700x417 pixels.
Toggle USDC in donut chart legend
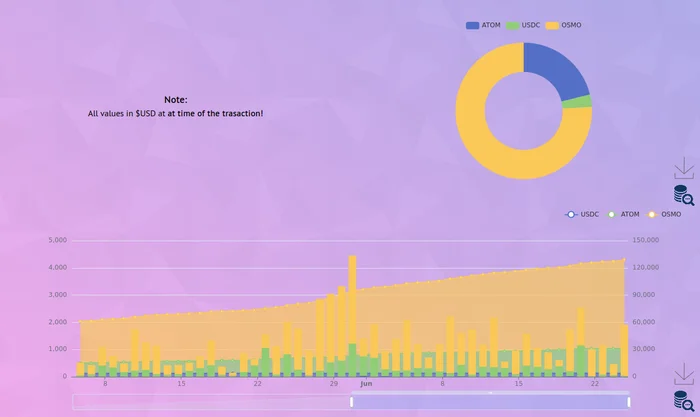[x=523, y=25]
